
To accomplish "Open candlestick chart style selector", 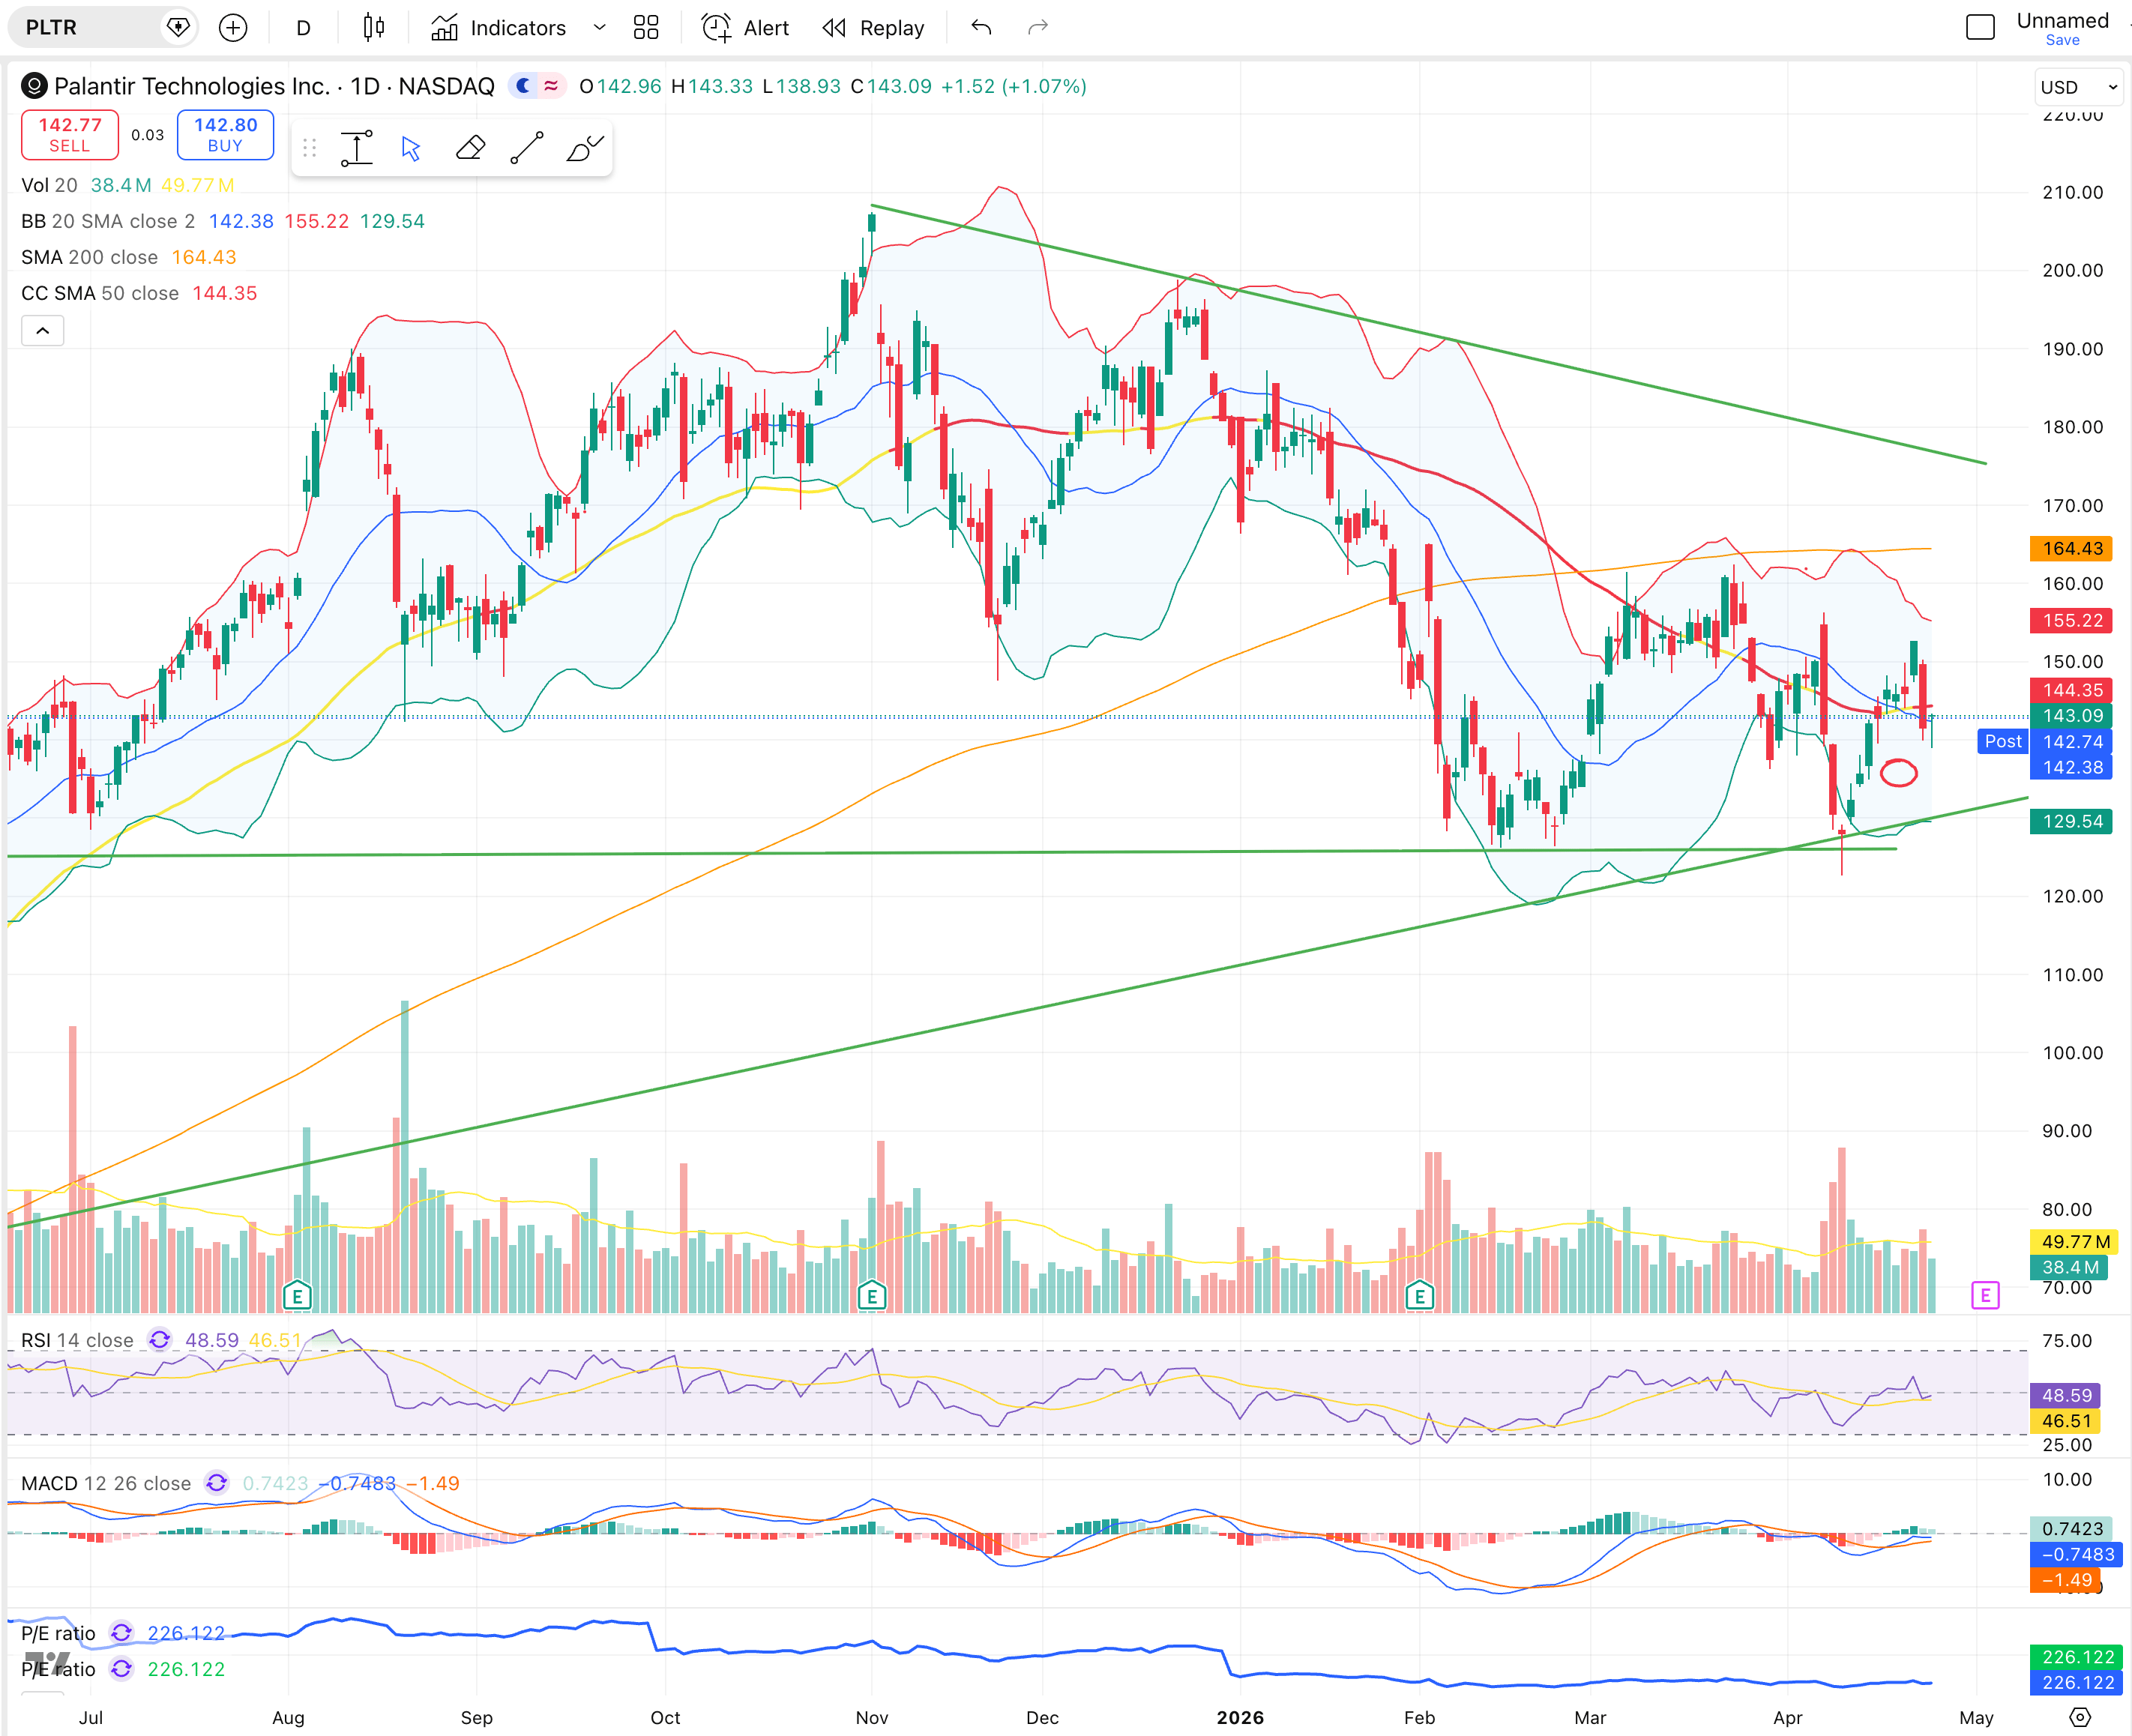I will 373,28.
